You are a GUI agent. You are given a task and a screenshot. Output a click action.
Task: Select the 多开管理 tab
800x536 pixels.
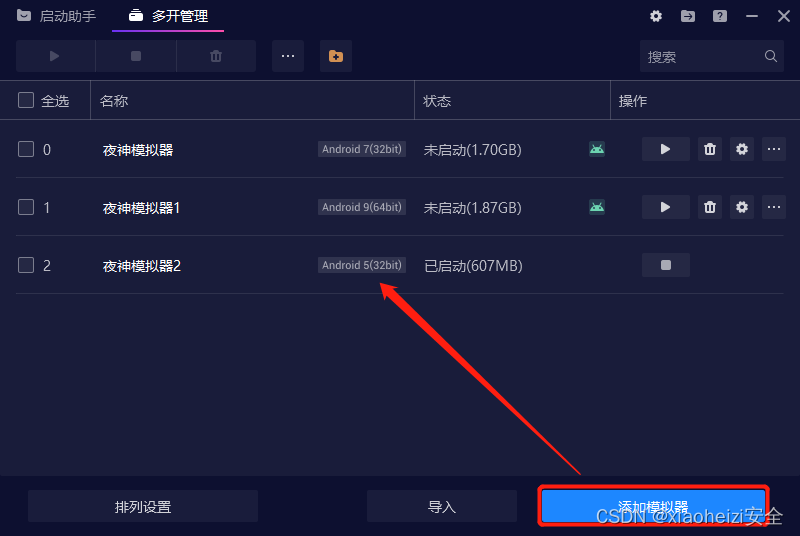point(168,16)
